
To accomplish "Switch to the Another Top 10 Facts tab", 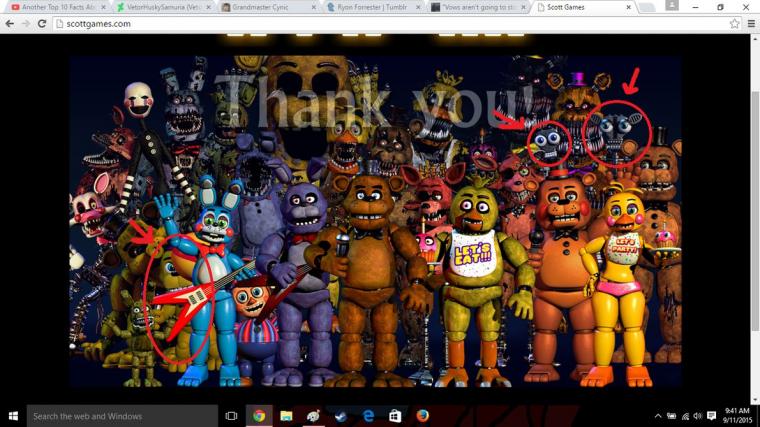I will coord(57,7).
